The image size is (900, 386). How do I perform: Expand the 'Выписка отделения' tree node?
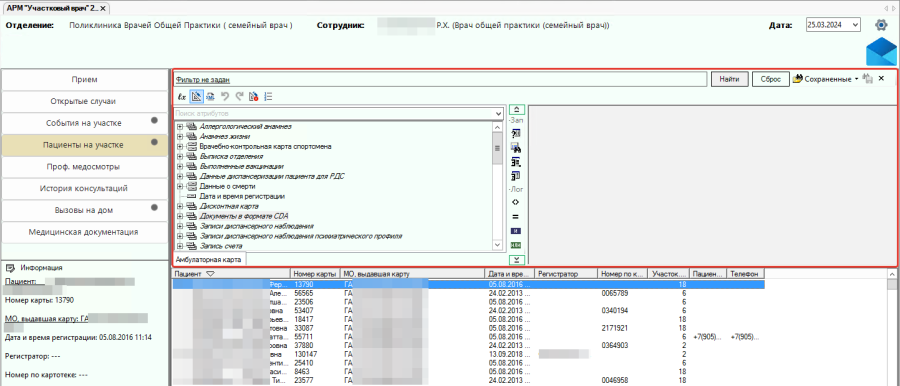pos(180,156)
